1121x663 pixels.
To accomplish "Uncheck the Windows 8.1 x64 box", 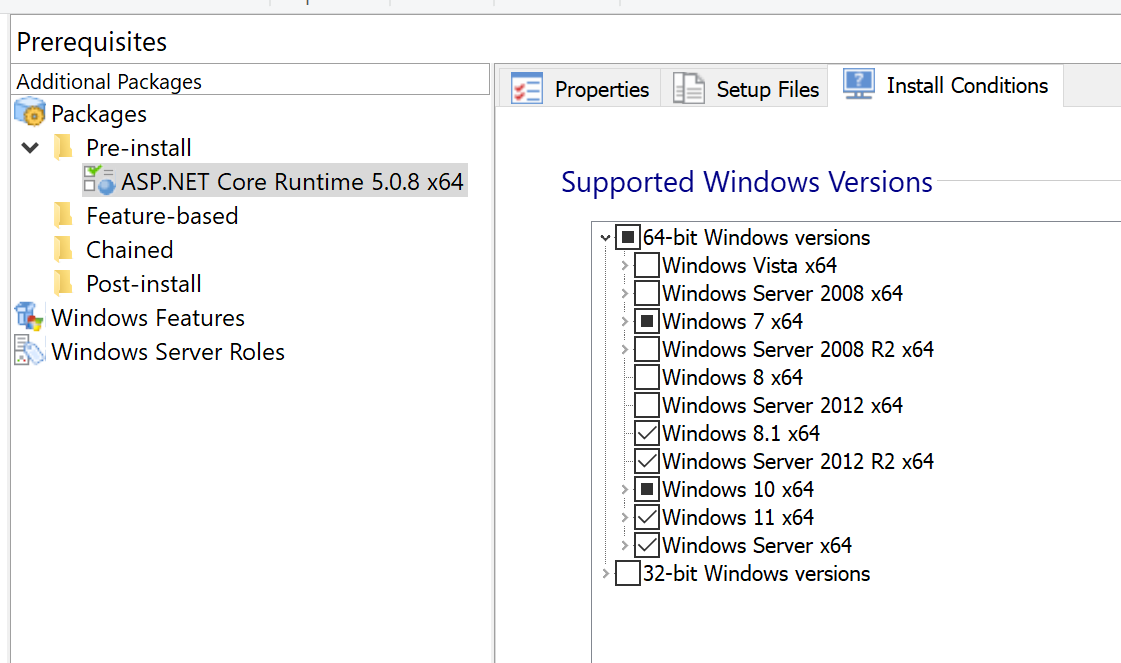I will [x=647, y=433].
